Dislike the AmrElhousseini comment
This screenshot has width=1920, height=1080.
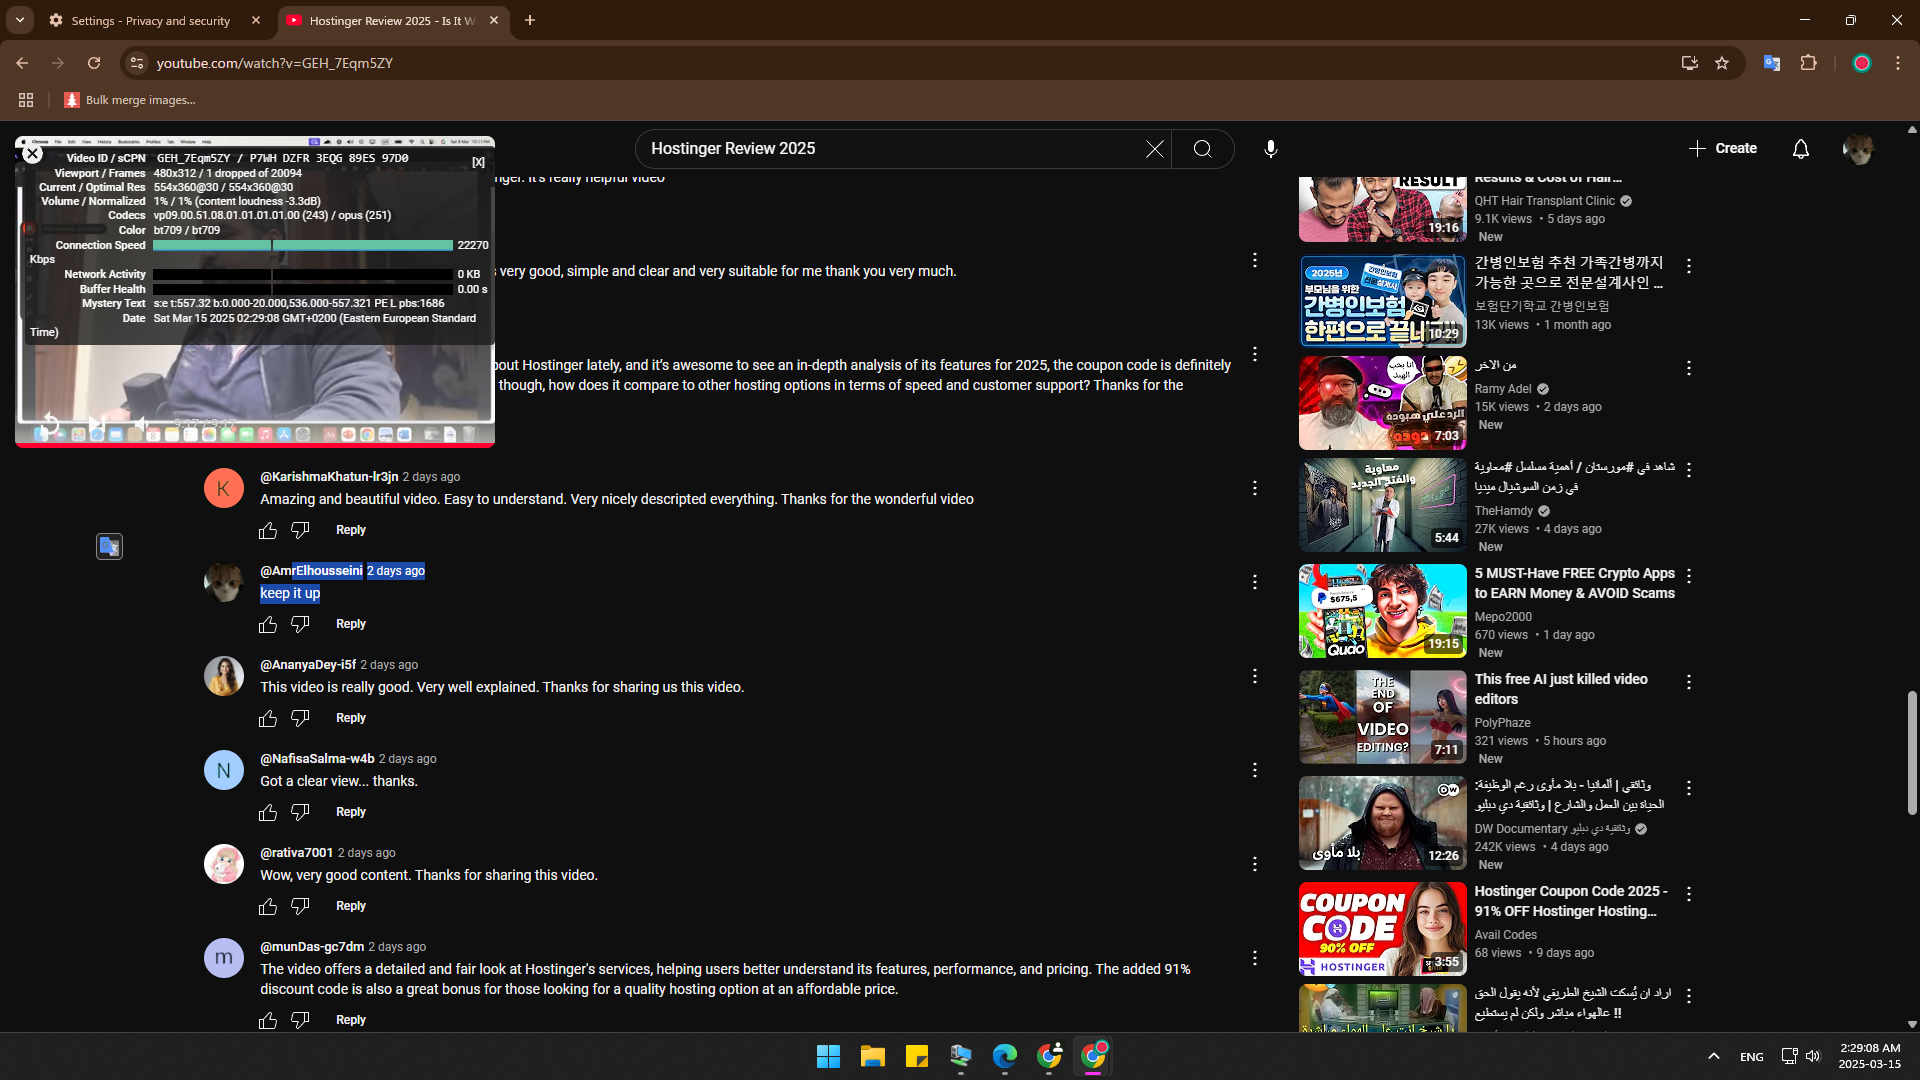(300, 624)
